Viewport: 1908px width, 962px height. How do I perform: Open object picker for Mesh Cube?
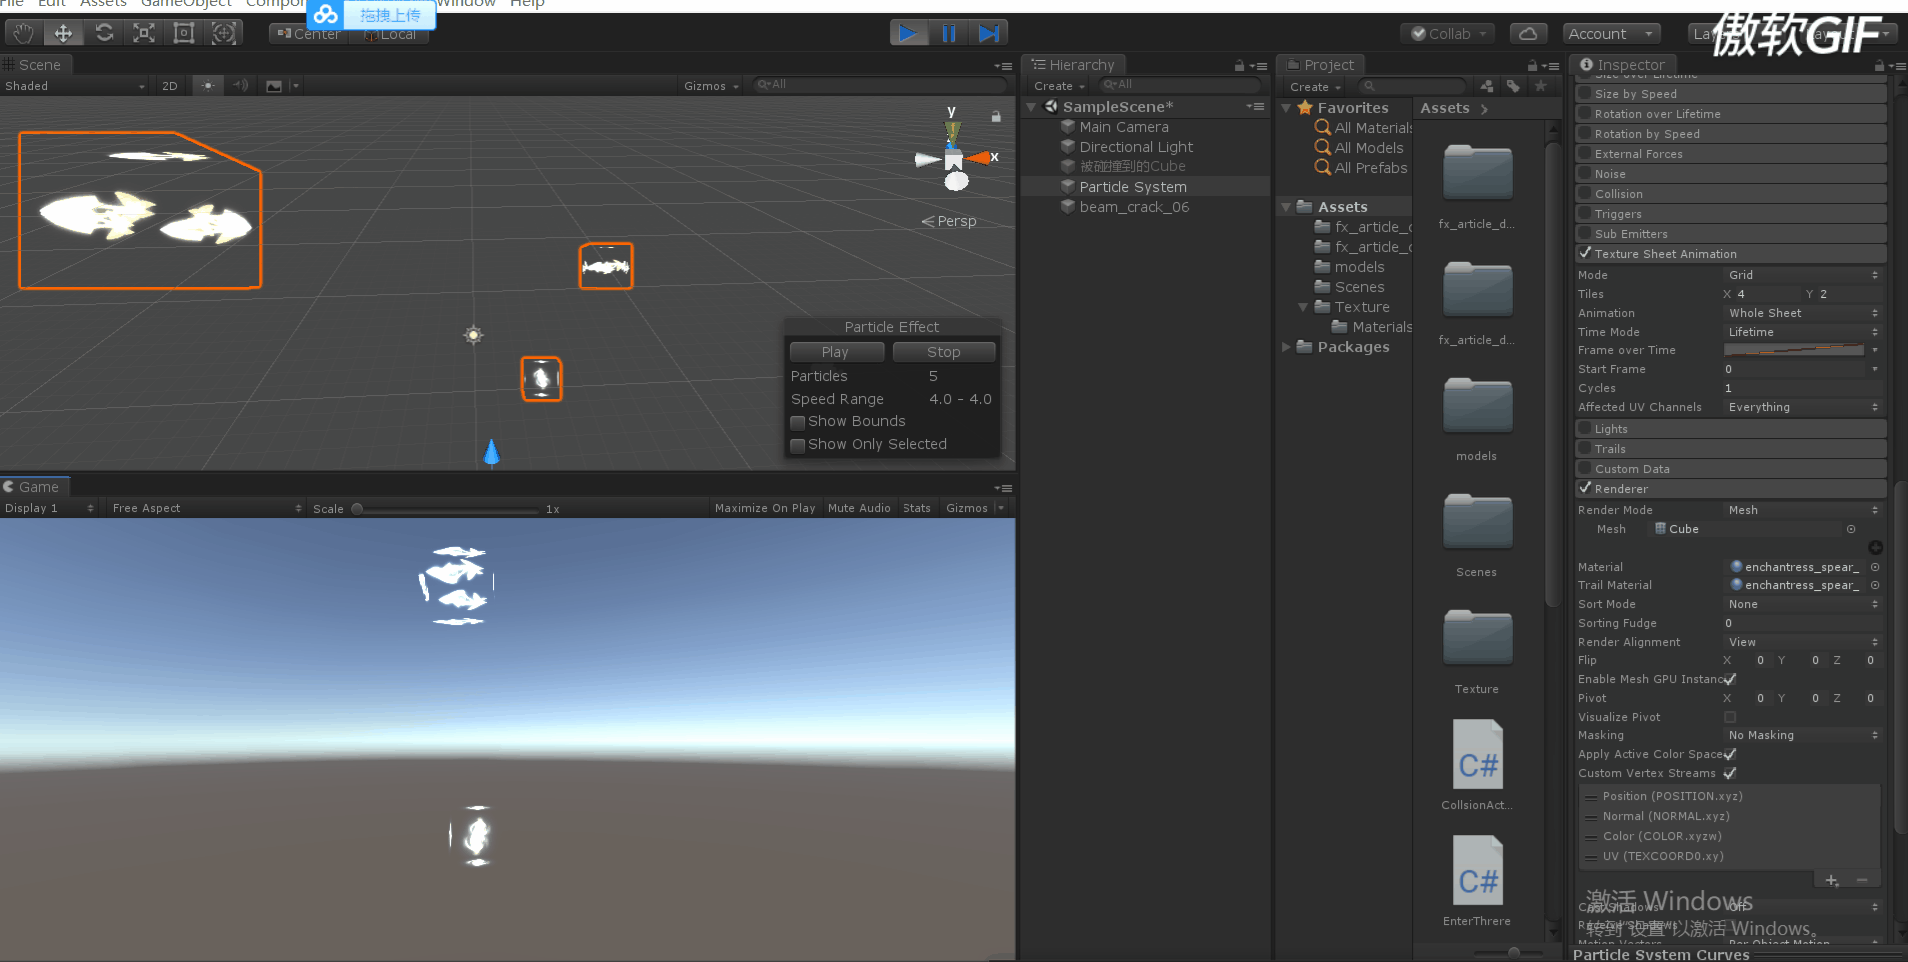pos(1851,529)
